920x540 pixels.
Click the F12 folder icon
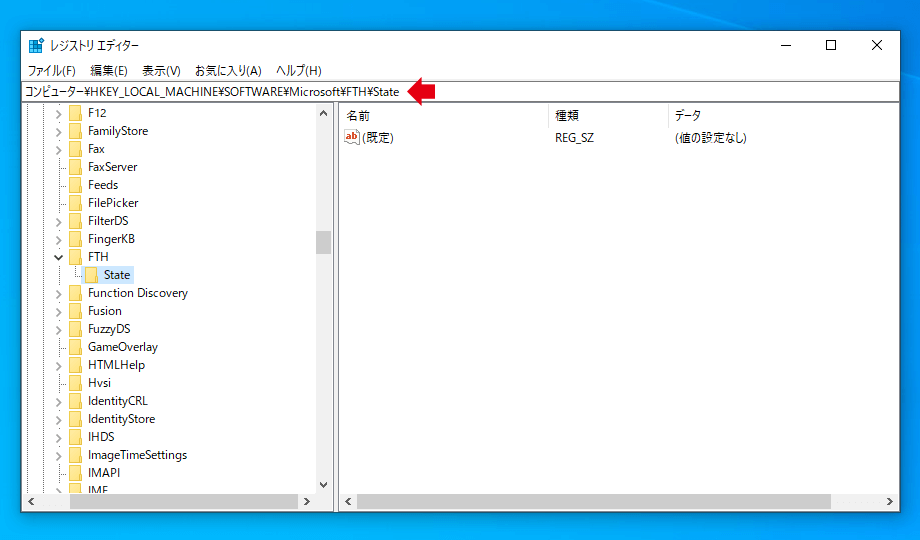pyautogui.click(x=75, y=113)
